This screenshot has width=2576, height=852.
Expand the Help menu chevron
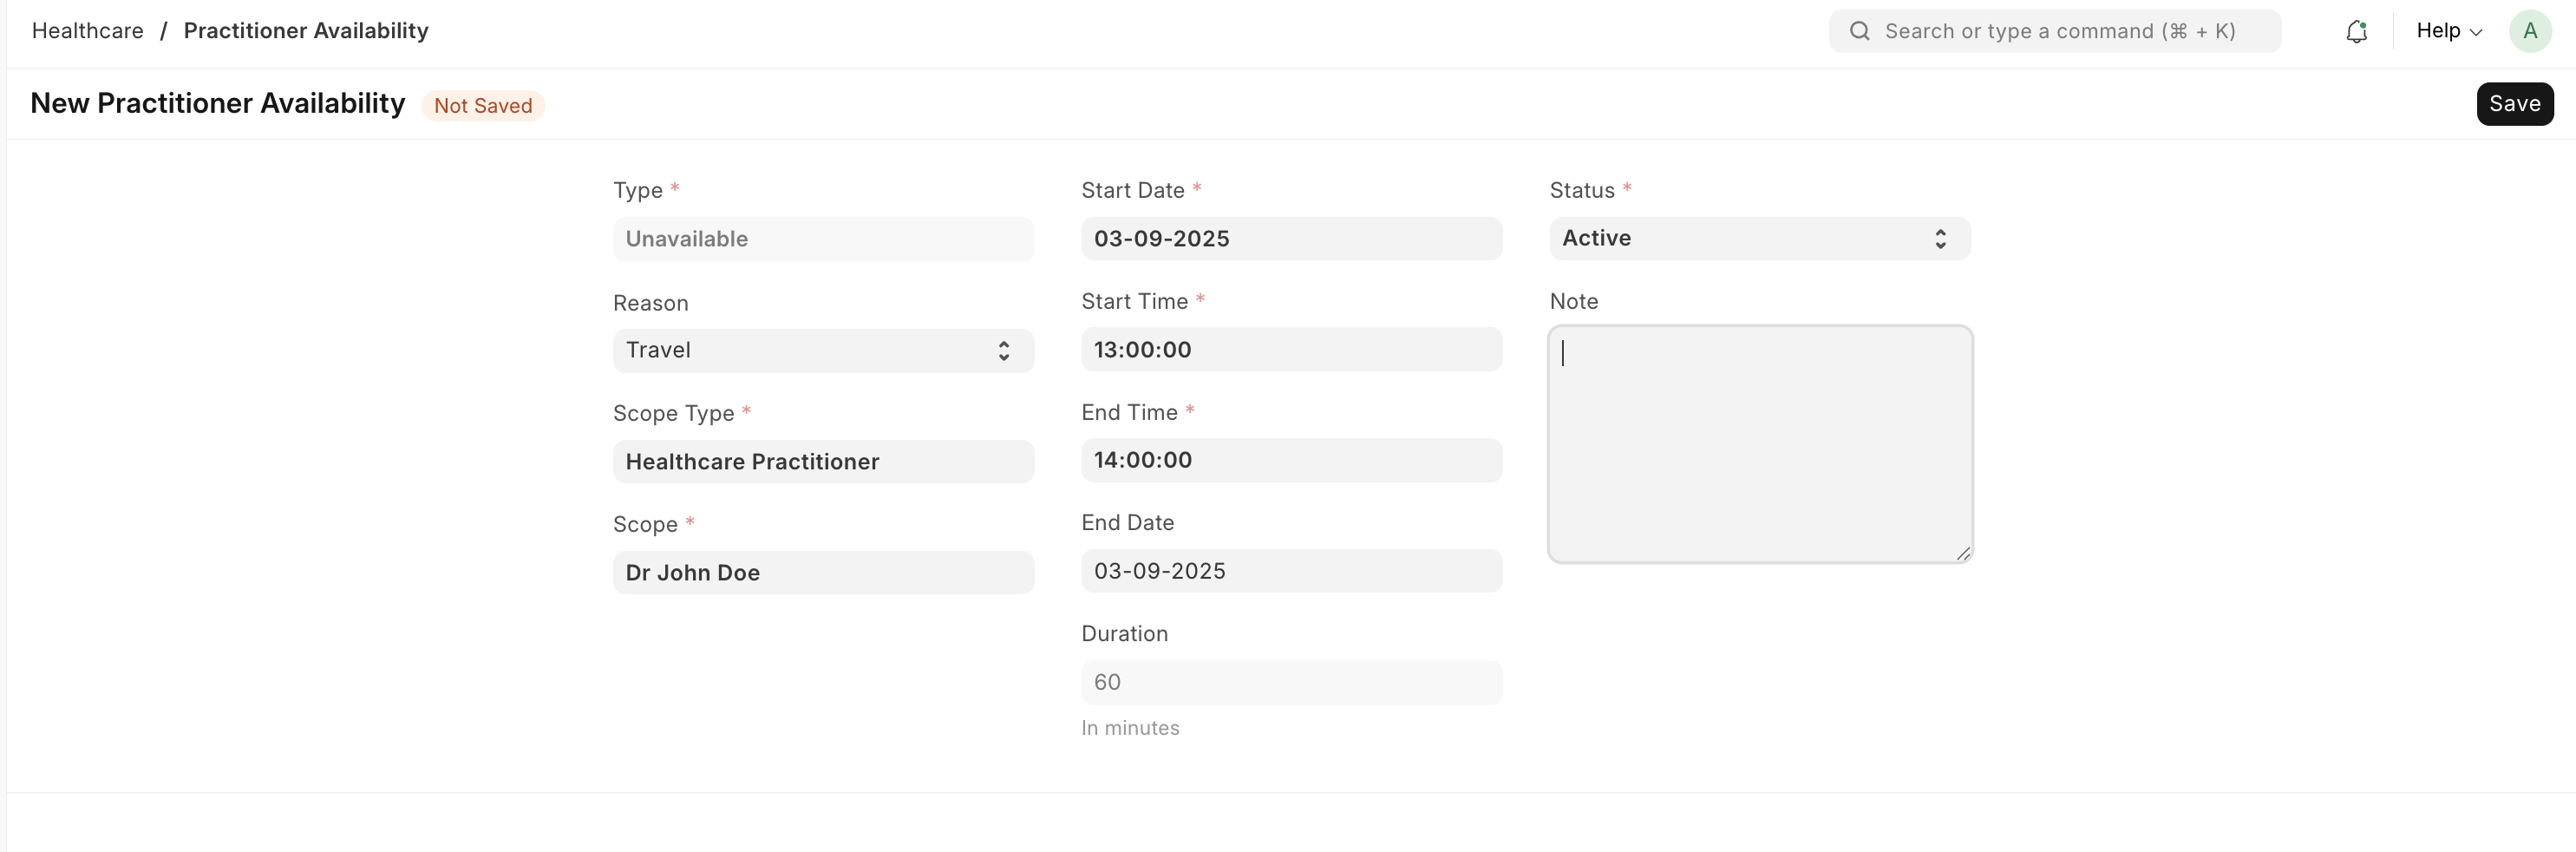point(2476,32)
